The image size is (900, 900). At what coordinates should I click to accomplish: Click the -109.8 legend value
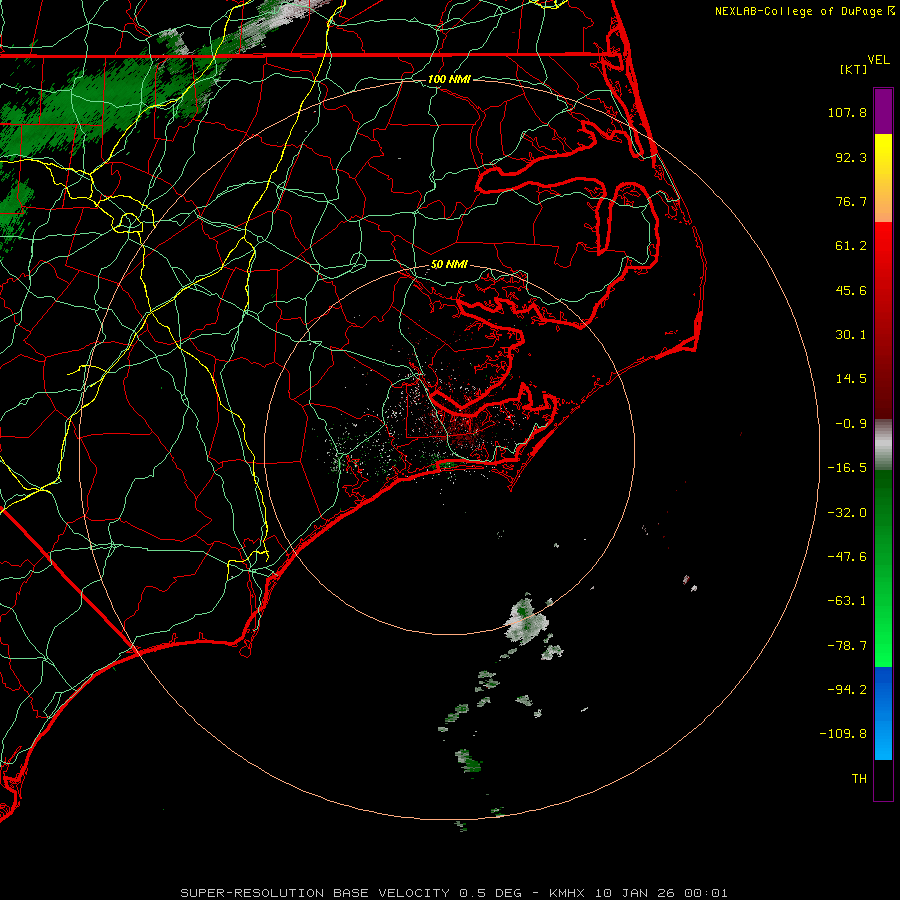[x=844, y=734]
